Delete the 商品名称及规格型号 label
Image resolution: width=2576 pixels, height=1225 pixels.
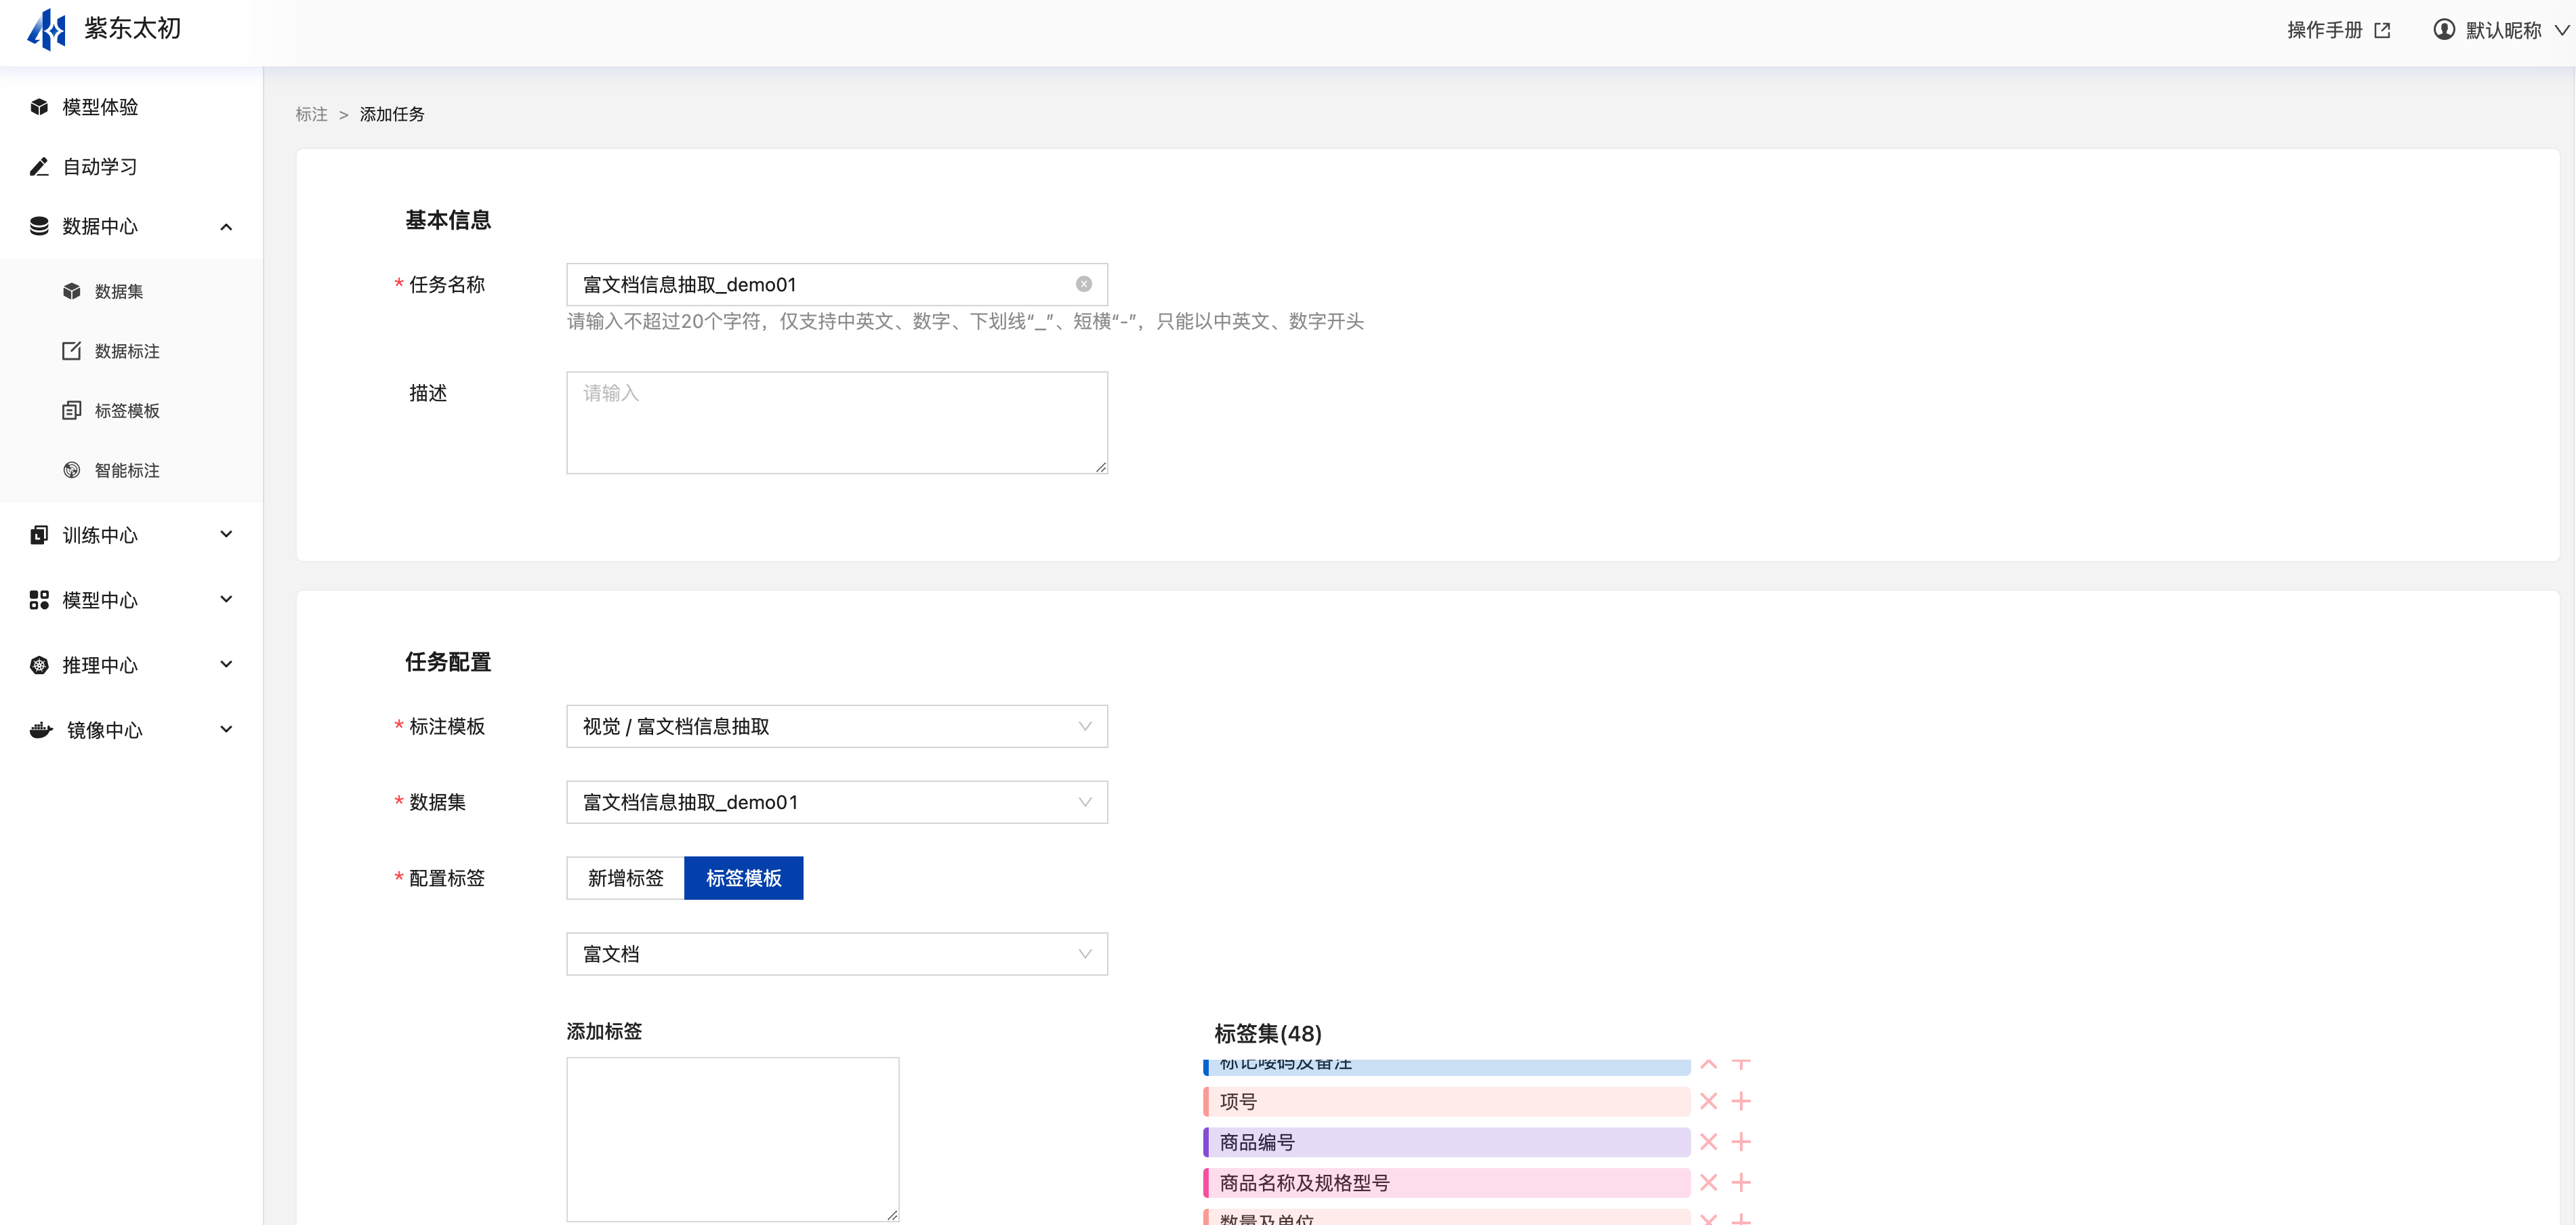[1709, 1183]
